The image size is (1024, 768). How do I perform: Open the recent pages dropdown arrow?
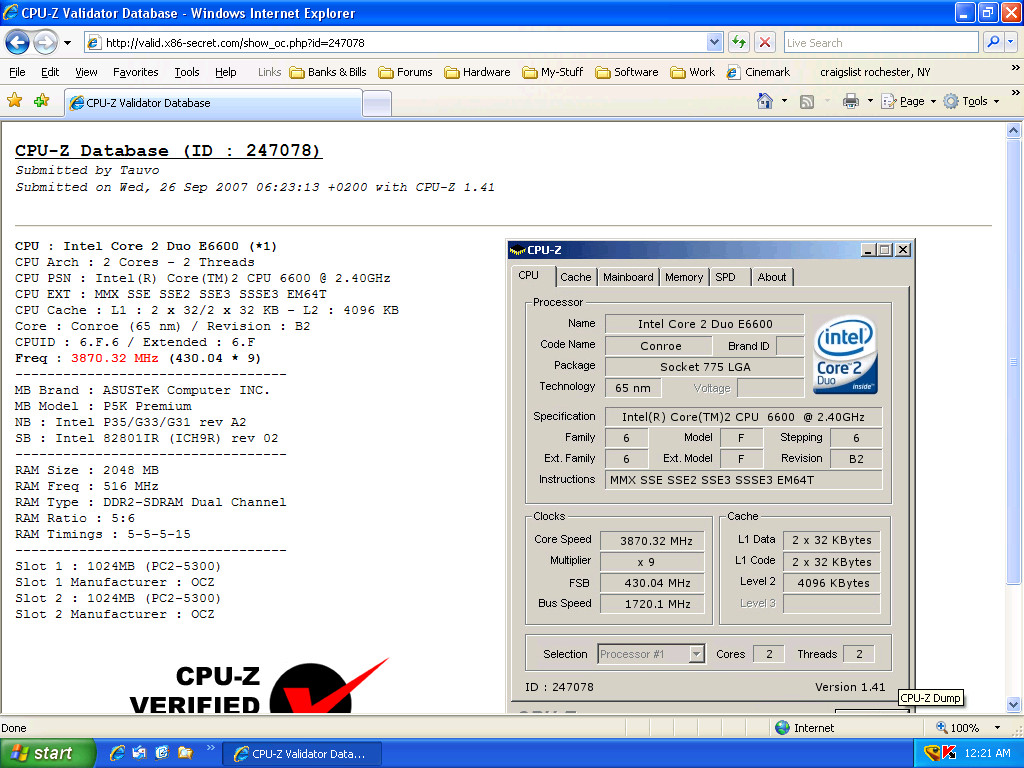(x=67, y=43)
